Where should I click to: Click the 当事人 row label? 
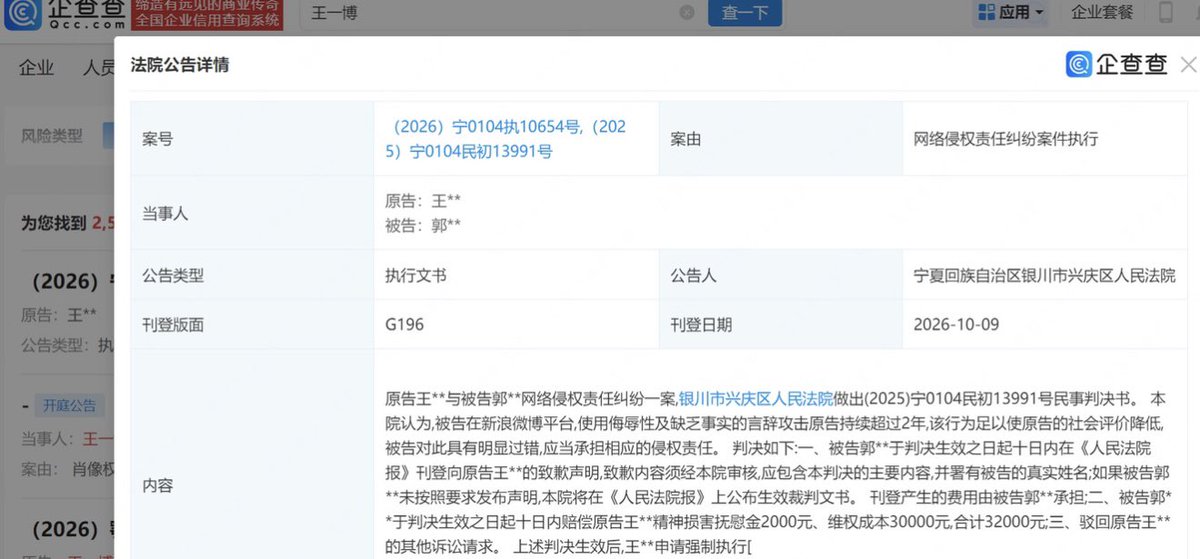pyautogui.click(x=165, y=212)
